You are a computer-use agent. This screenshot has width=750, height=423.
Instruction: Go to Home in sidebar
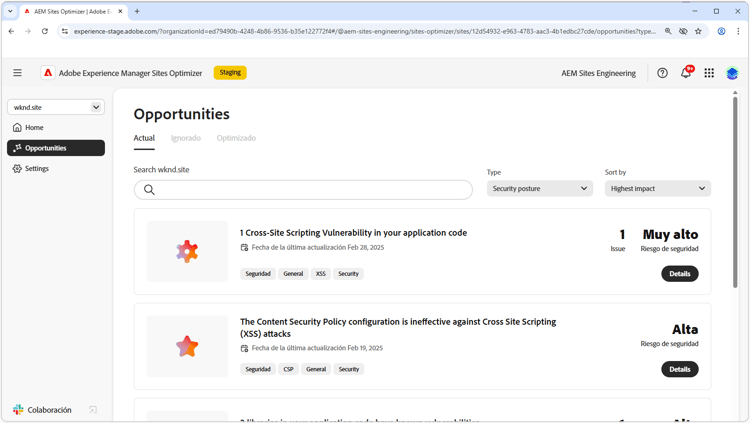[x=56, y=127]
